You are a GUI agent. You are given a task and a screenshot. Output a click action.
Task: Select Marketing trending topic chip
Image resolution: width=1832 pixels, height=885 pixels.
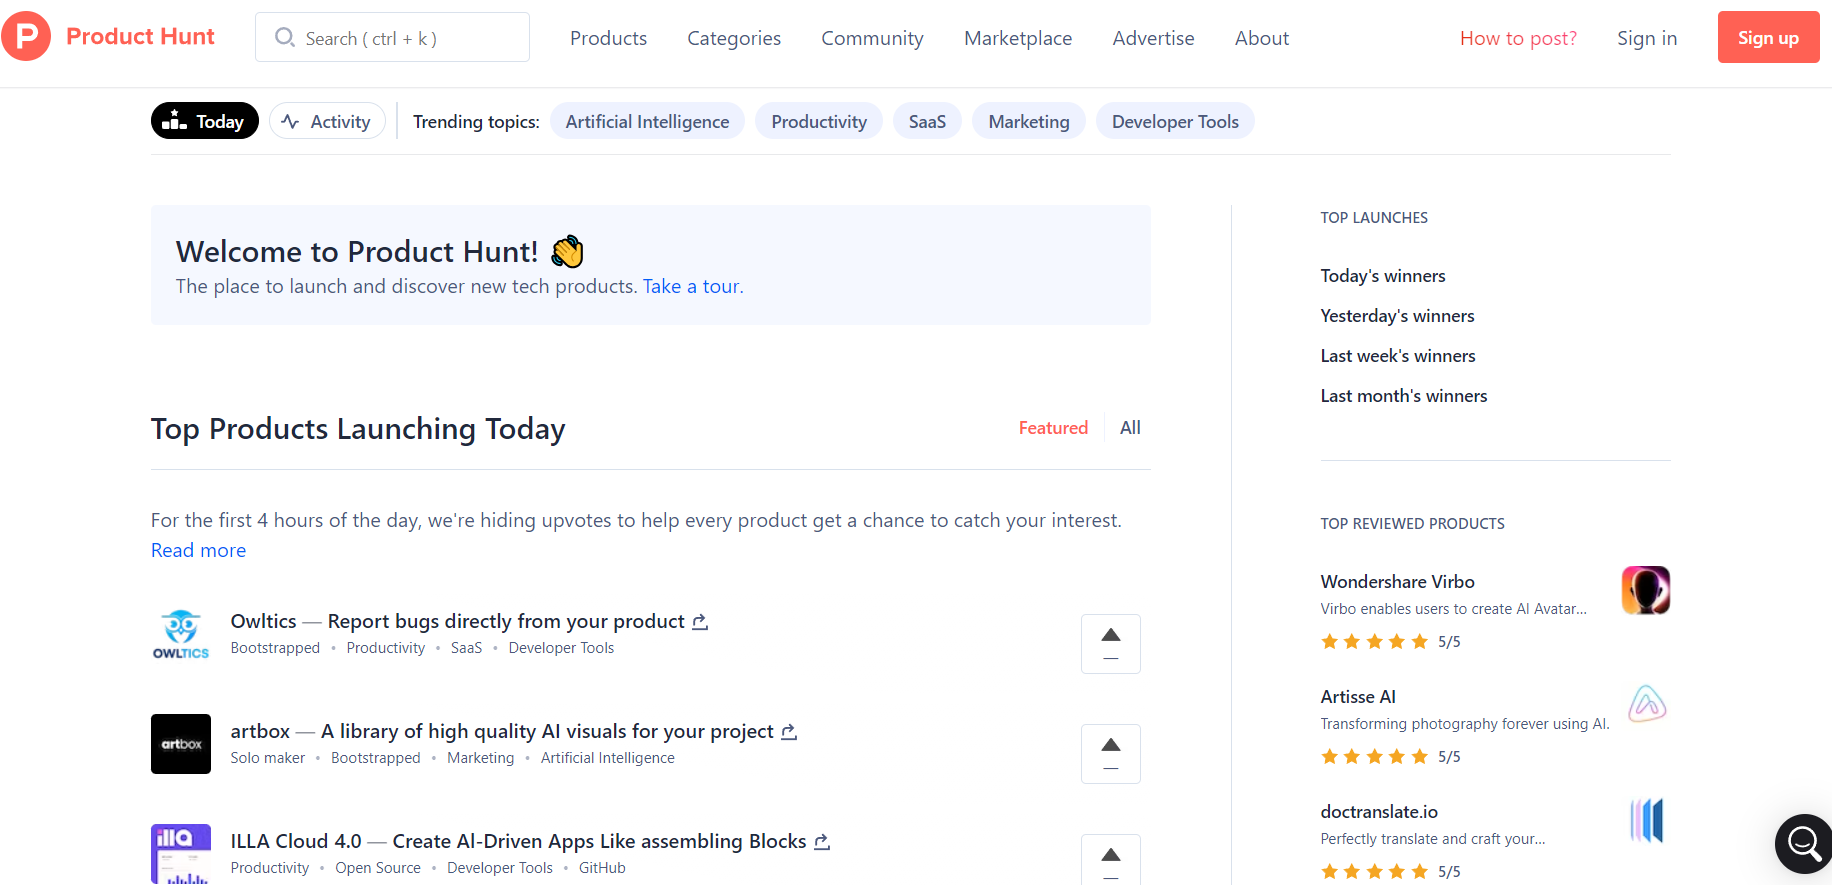[1029, 121]
